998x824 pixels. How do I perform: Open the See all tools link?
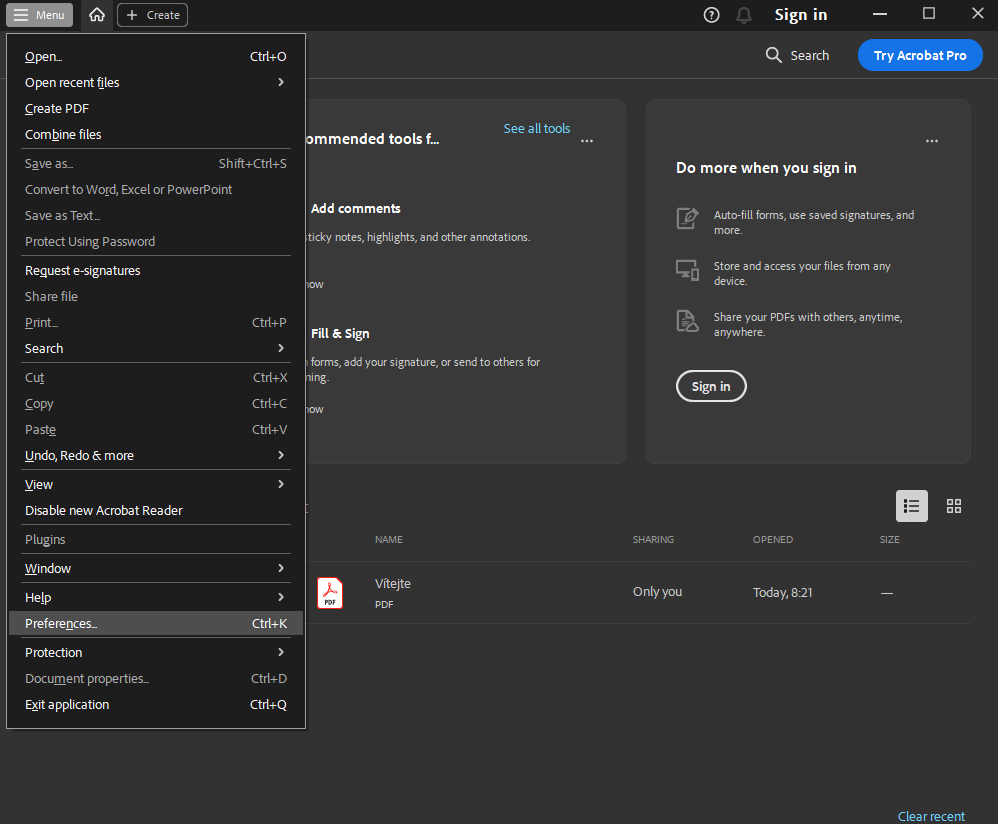tap(536, 129)
